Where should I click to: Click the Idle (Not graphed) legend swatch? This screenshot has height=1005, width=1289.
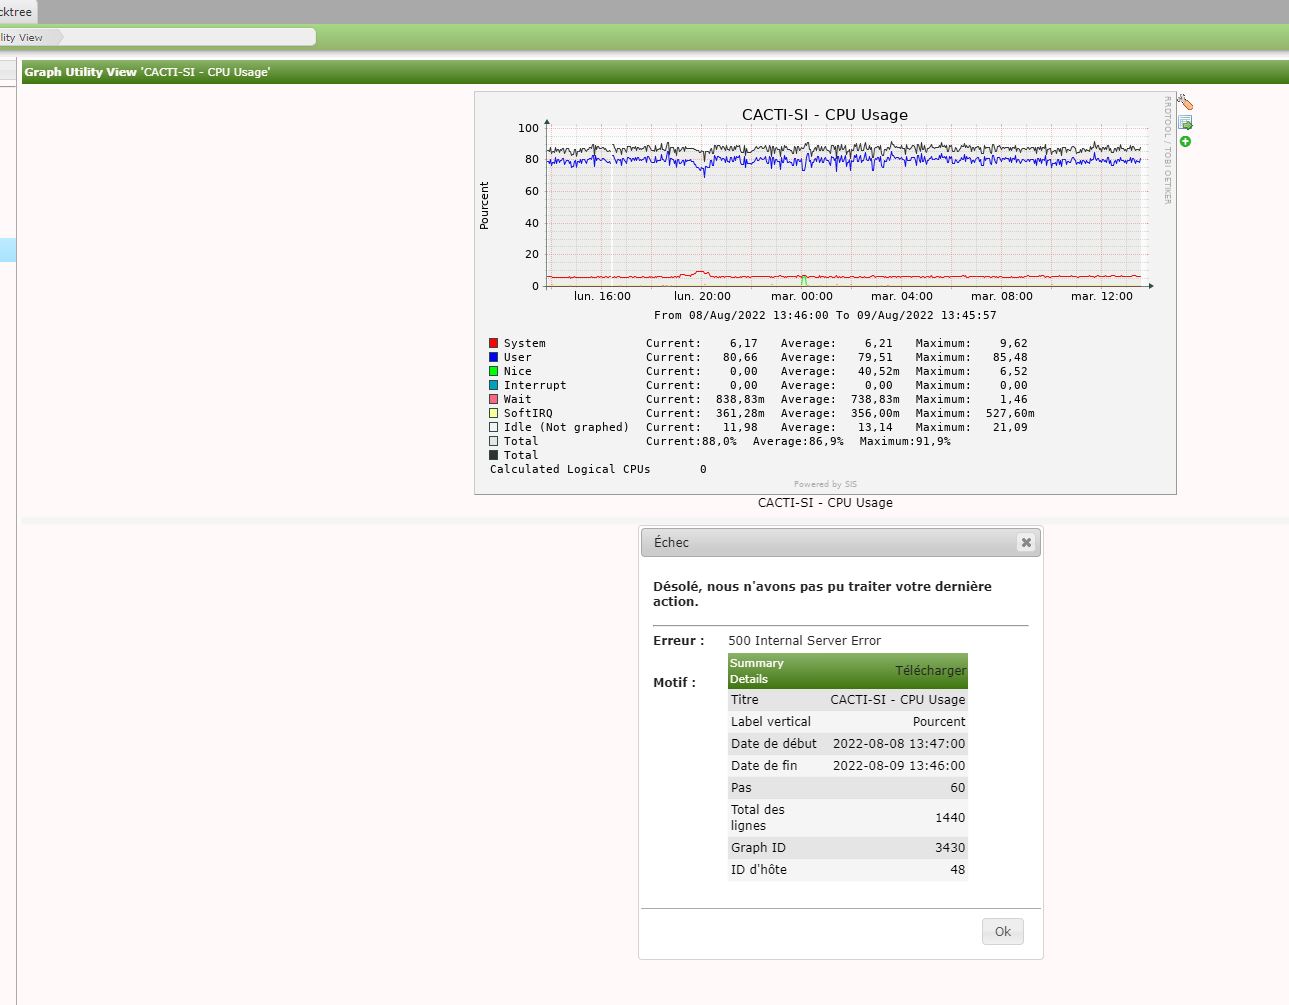493,427
